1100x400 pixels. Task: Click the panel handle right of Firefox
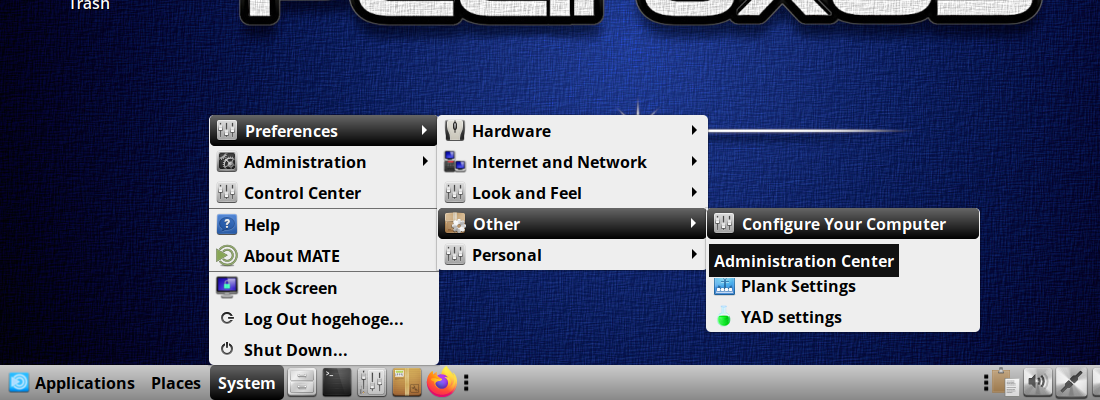pos(467,383)
